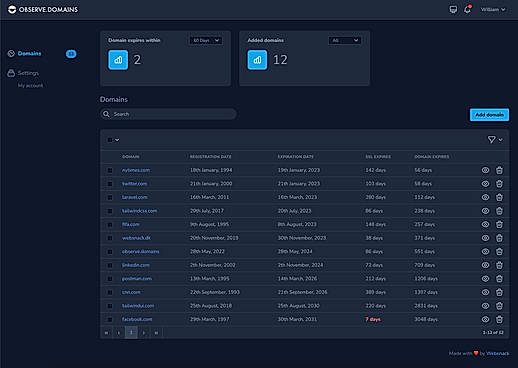Click the Domains sidebar icon
Viewport: 518px width, 368px height.
[x=11, y=53]
